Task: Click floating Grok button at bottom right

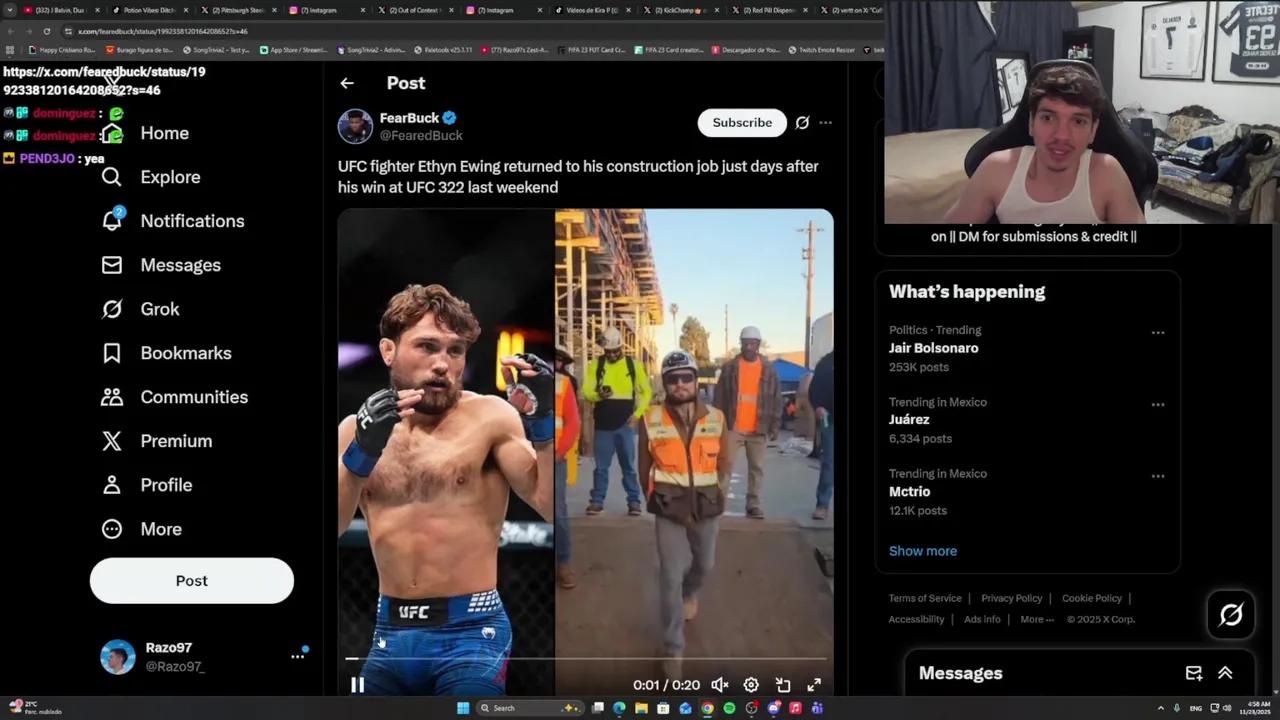Action: pos(1231,614)
